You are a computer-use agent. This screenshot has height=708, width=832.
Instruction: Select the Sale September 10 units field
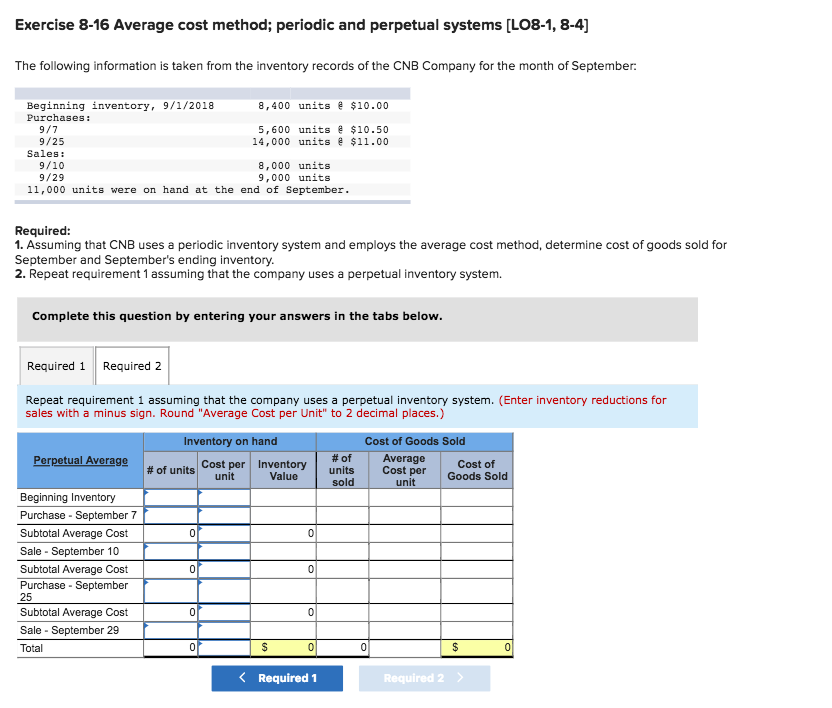170,551
